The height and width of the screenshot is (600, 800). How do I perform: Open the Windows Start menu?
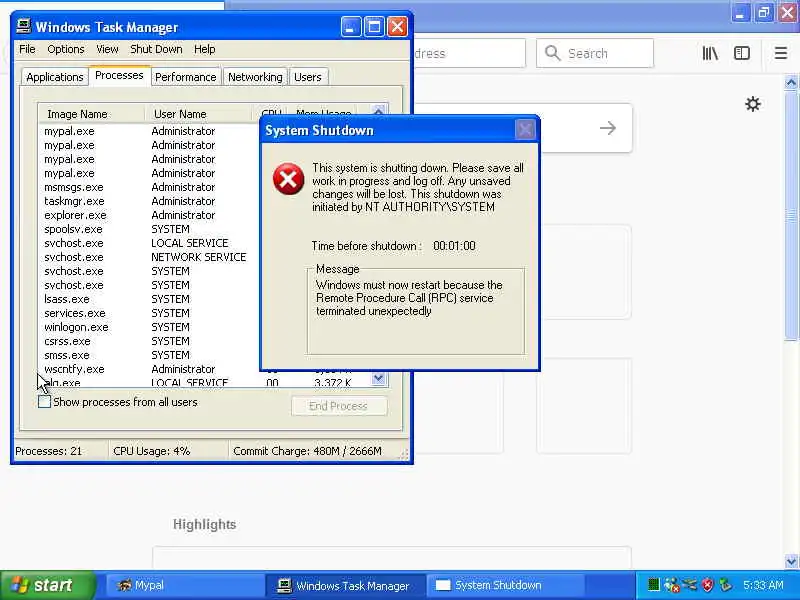pyautogui.click(x=47, y=585)
